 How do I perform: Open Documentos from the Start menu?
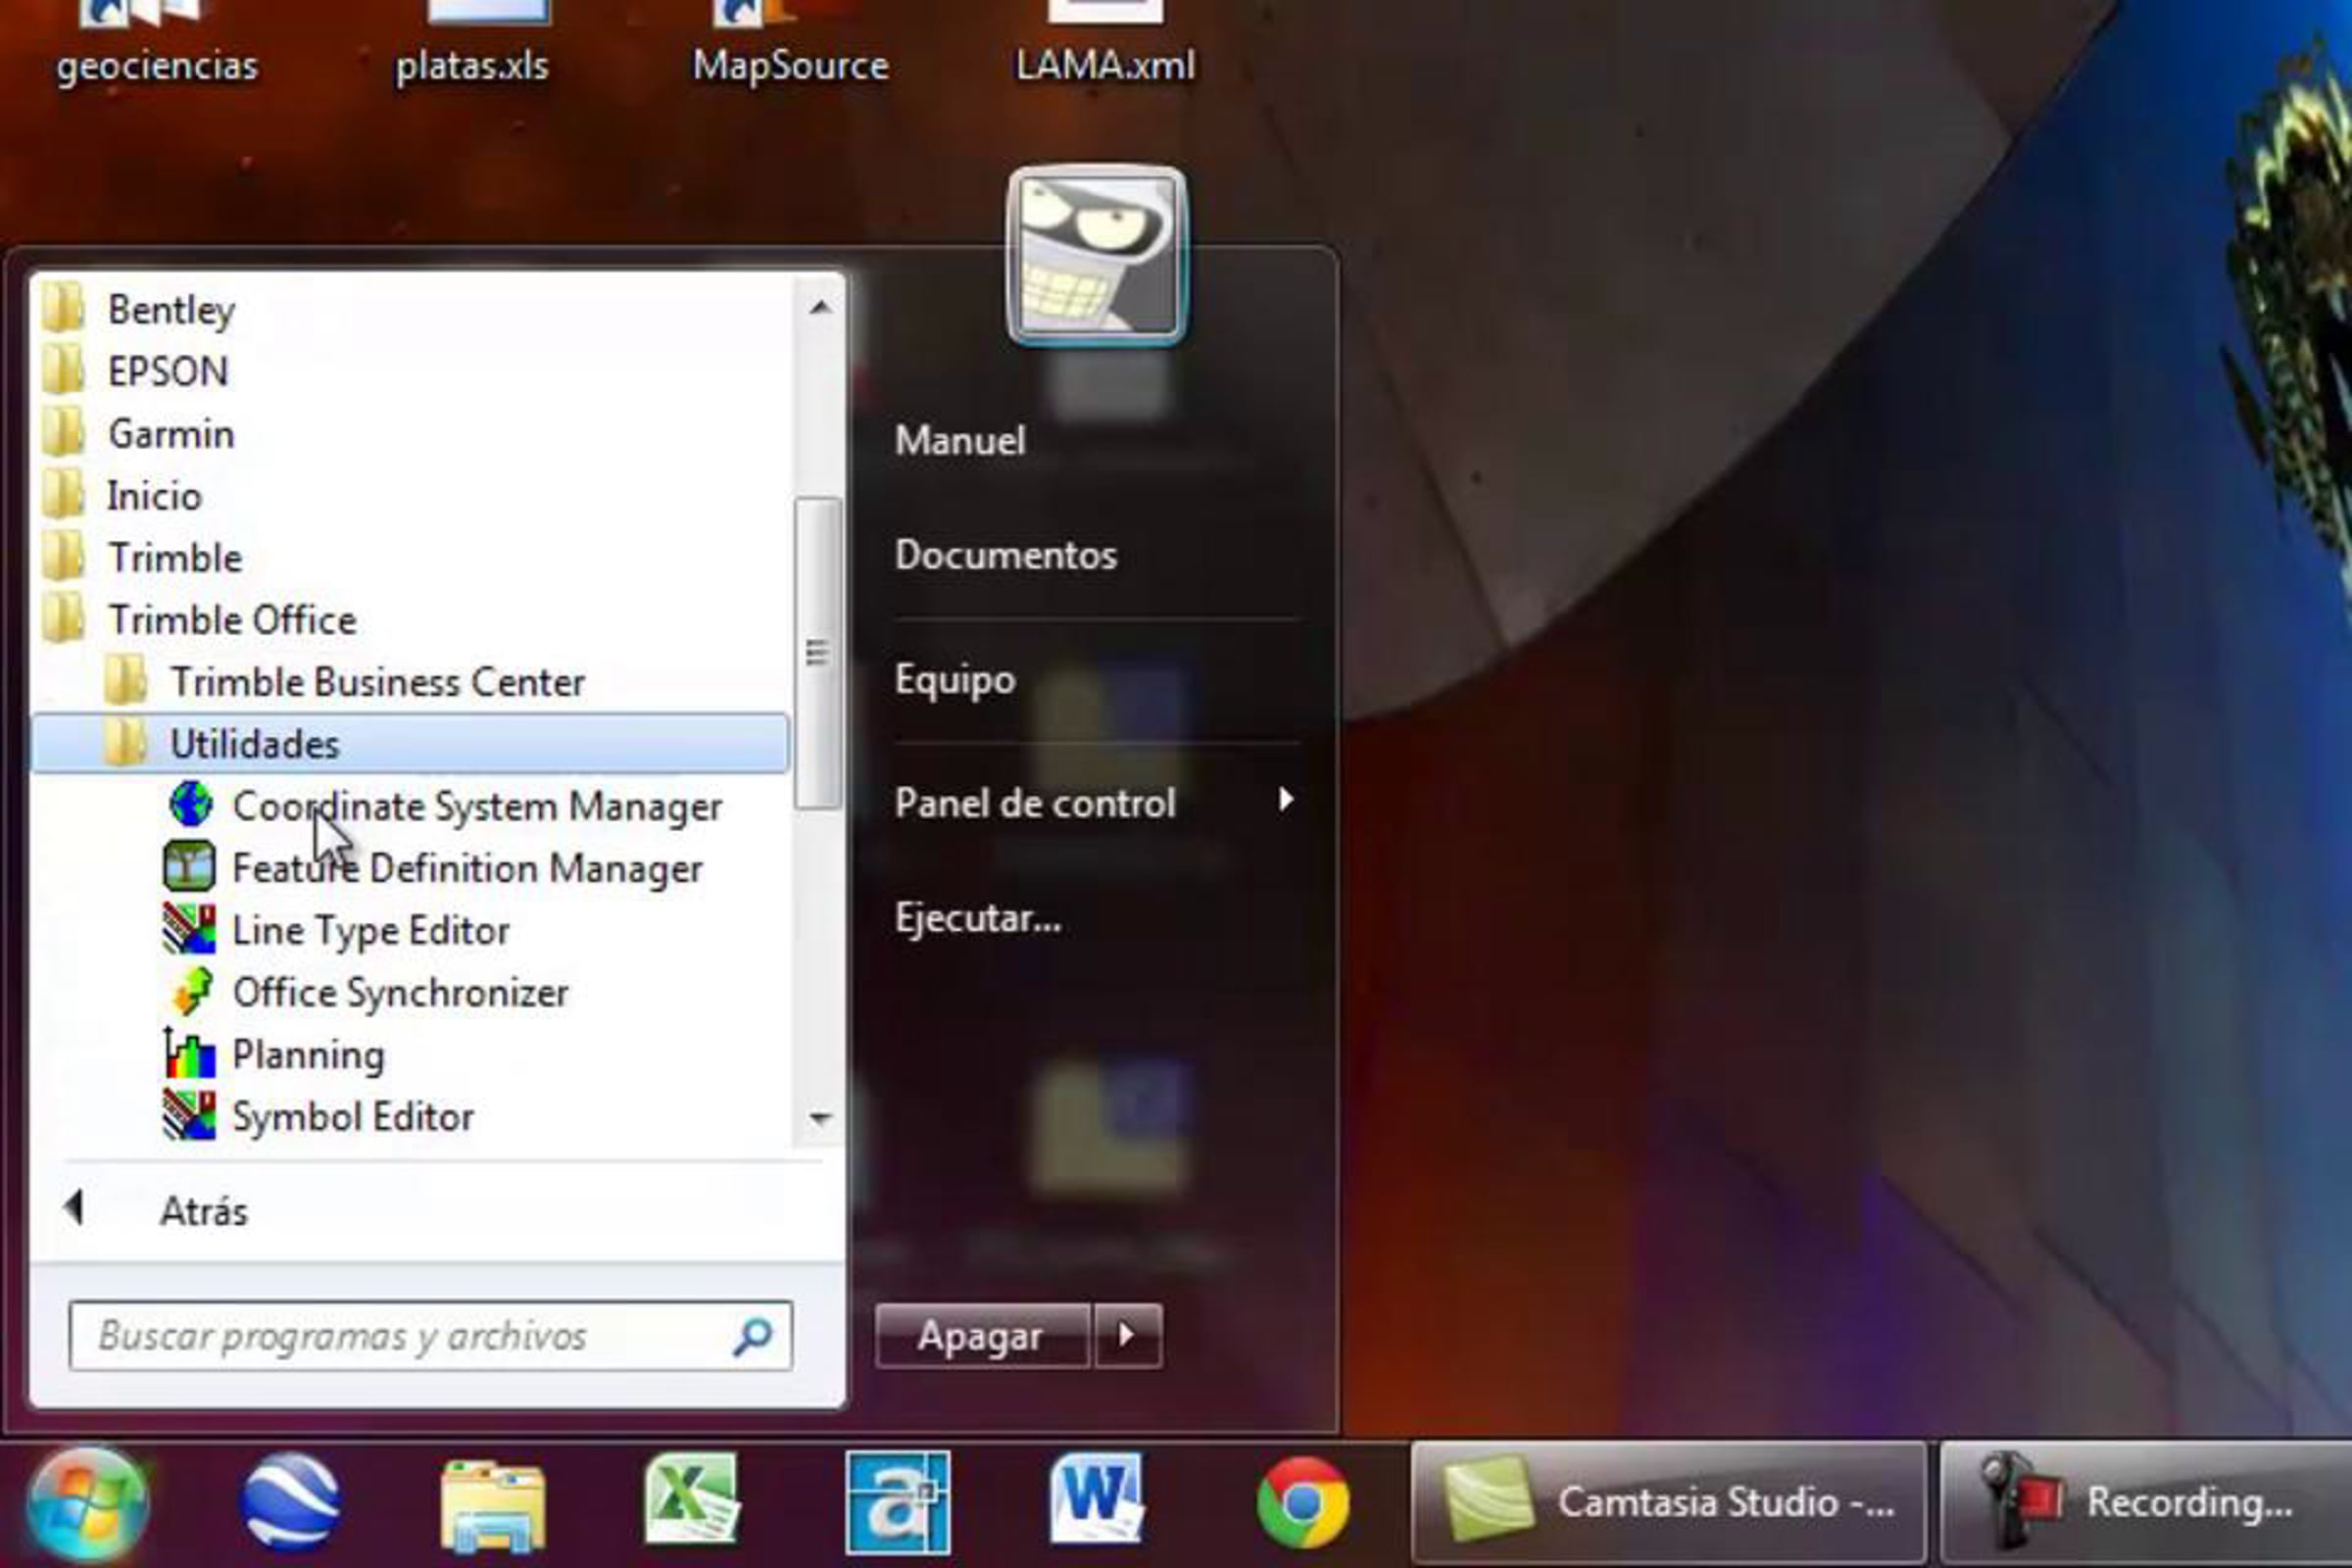pyautogui.click(x=1005, y=555)
